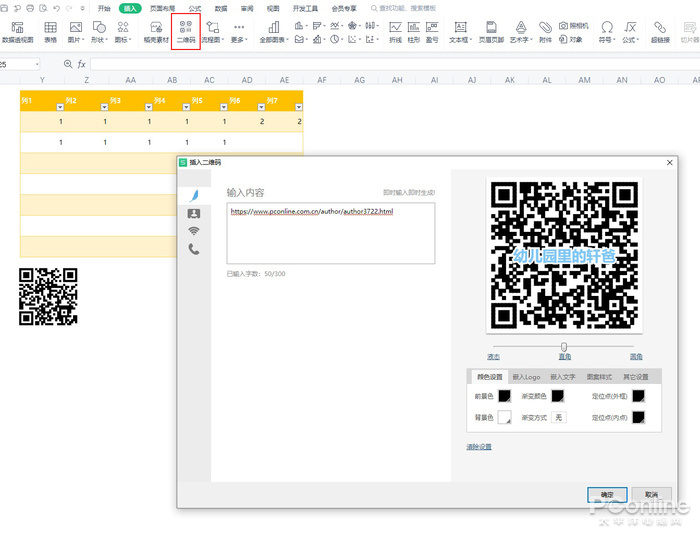The image size is (700, 534).
Task: Open the 稻壳素材 materials icon
Action: pos(156,32)
